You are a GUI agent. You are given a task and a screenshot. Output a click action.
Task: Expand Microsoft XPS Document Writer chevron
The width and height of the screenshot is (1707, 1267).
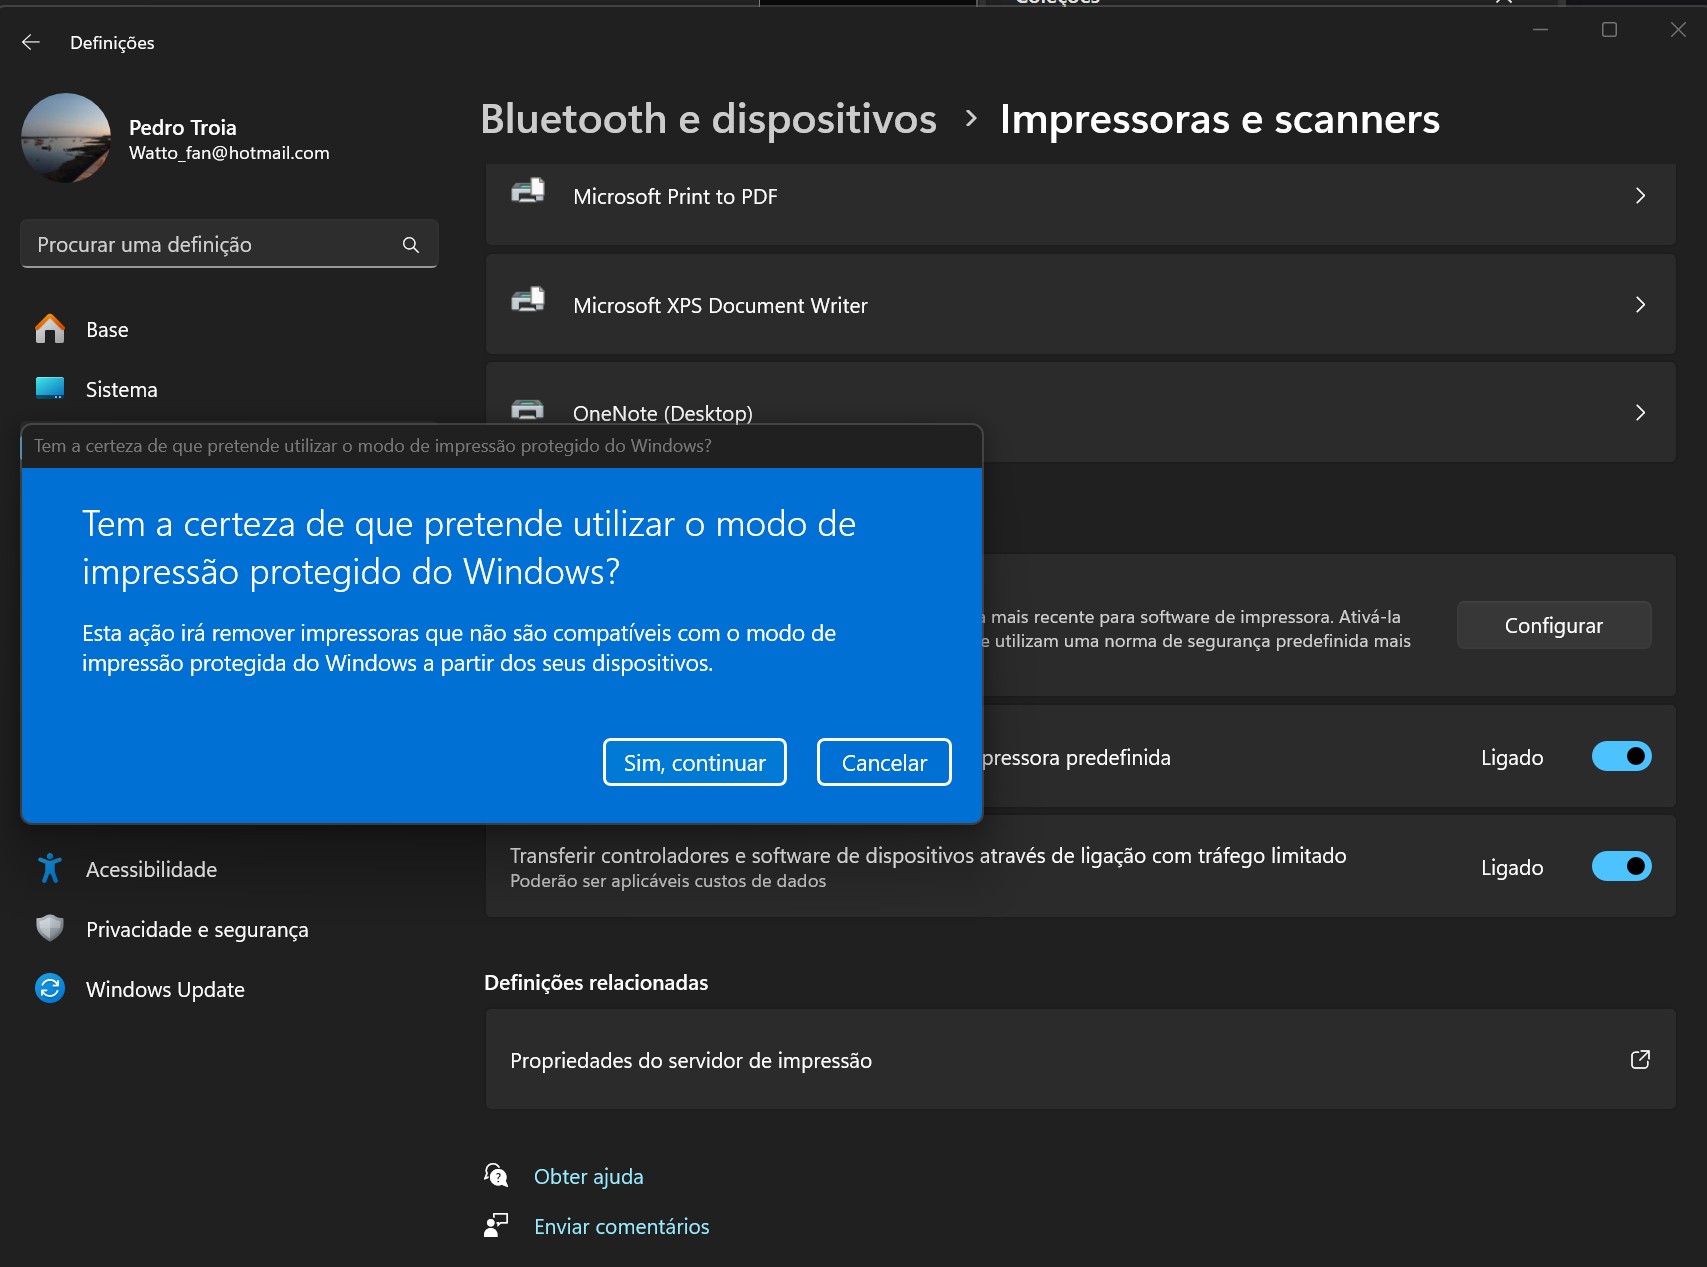(1639, 305)
